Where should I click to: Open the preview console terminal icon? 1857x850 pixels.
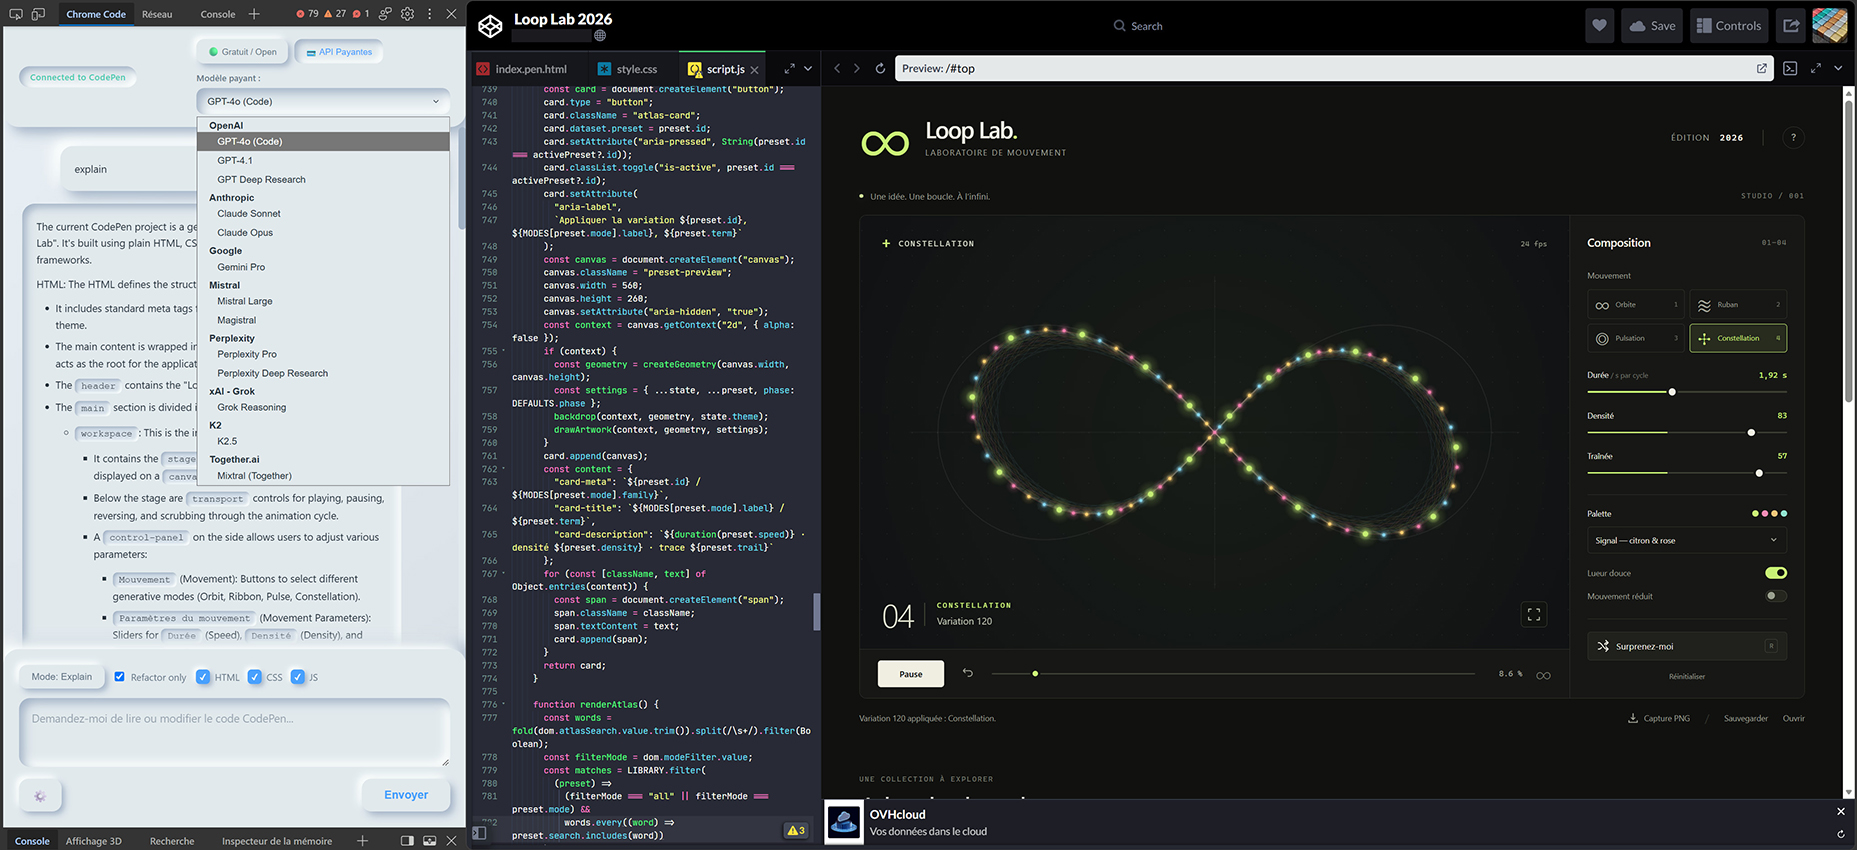[1790, 69]
